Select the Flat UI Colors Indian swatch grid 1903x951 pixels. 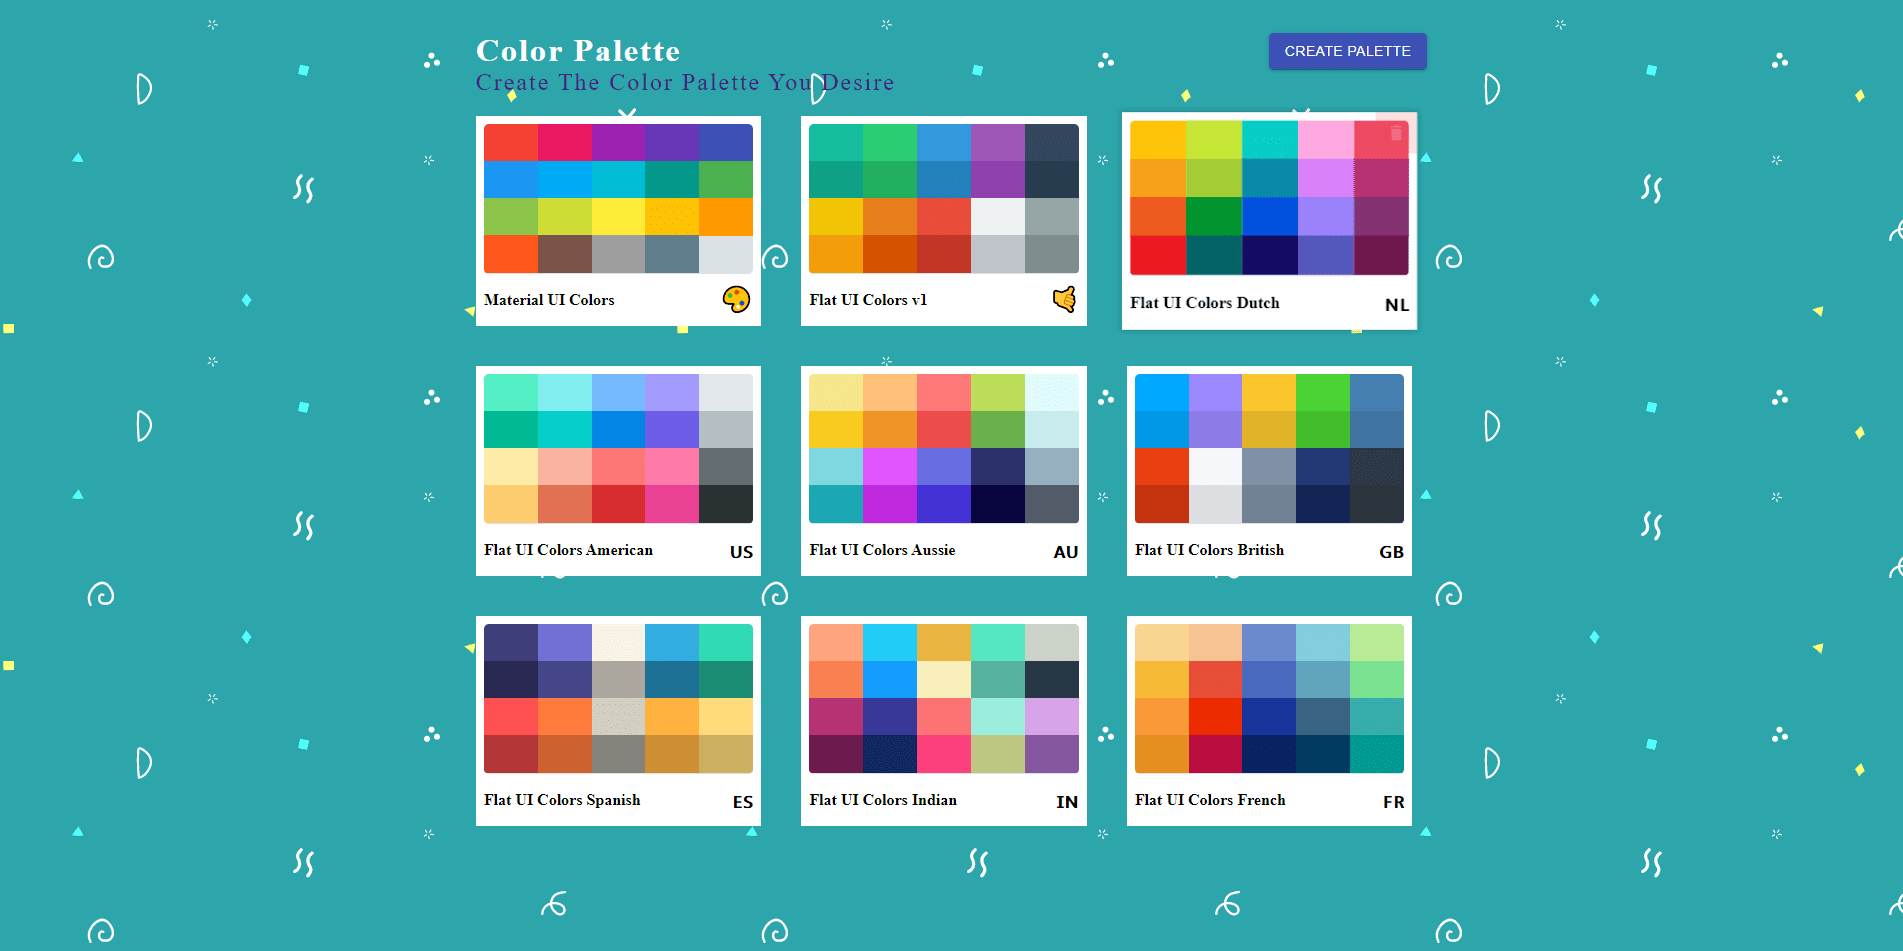(943, 699)
